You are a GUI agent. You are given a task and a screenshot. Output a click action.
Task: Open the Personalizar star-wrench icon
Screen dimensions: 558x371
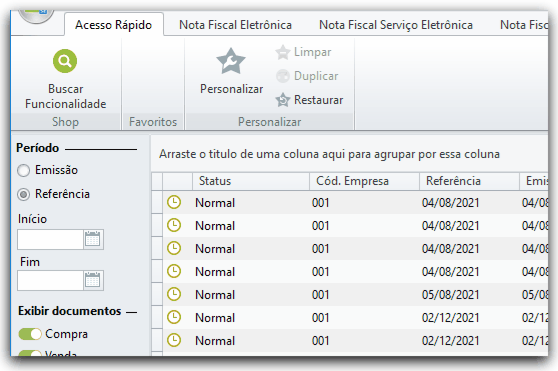(x=231, y=61)
